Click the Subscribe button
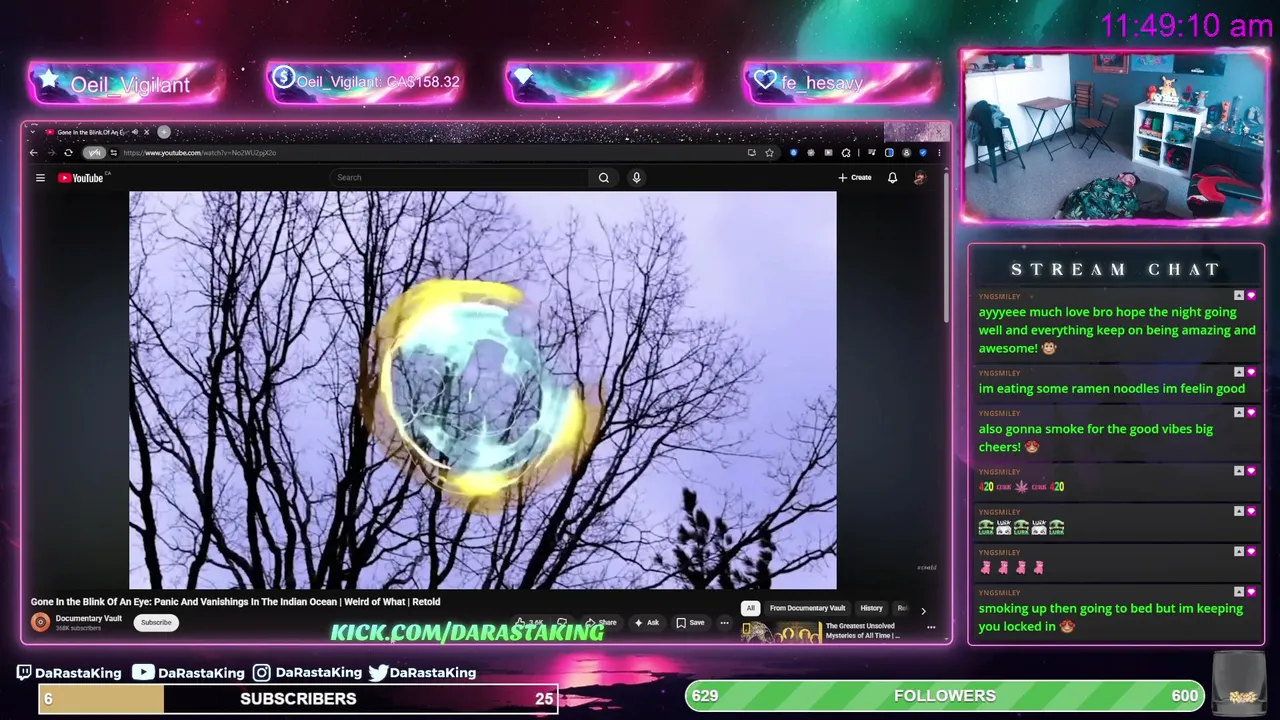This screenshot has height=720, width=1280. click(x=156, y=622)
